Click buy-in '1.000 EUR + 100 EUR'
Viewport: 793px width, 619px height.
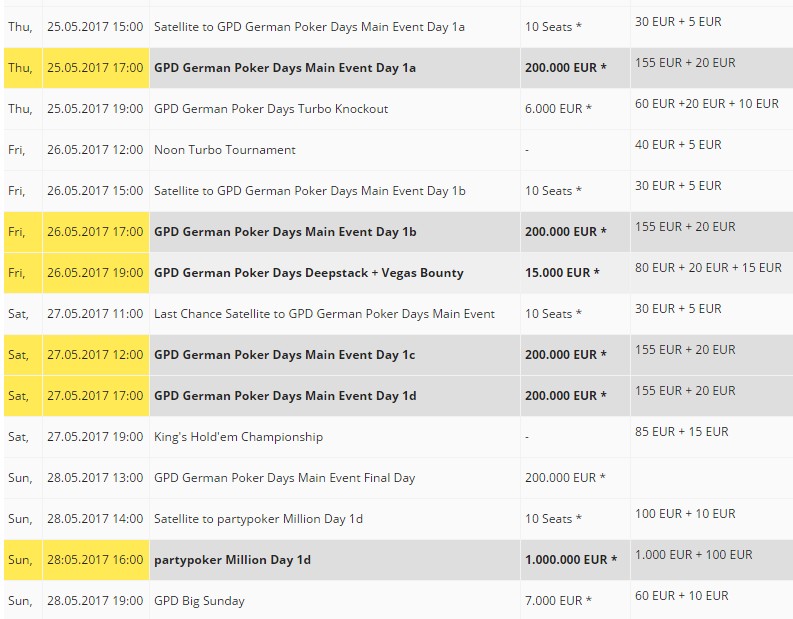(693, 555)
